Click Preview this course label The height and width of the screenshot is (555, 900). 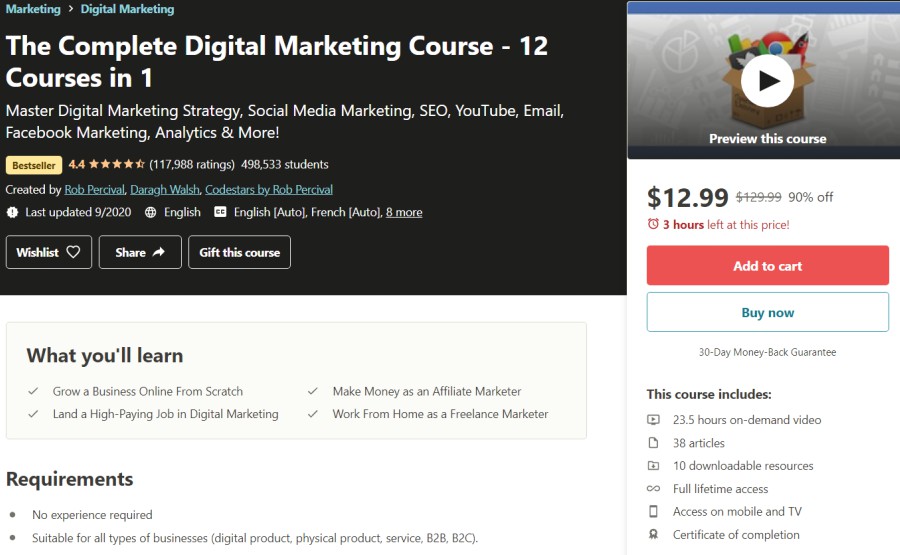coord(767,139)
